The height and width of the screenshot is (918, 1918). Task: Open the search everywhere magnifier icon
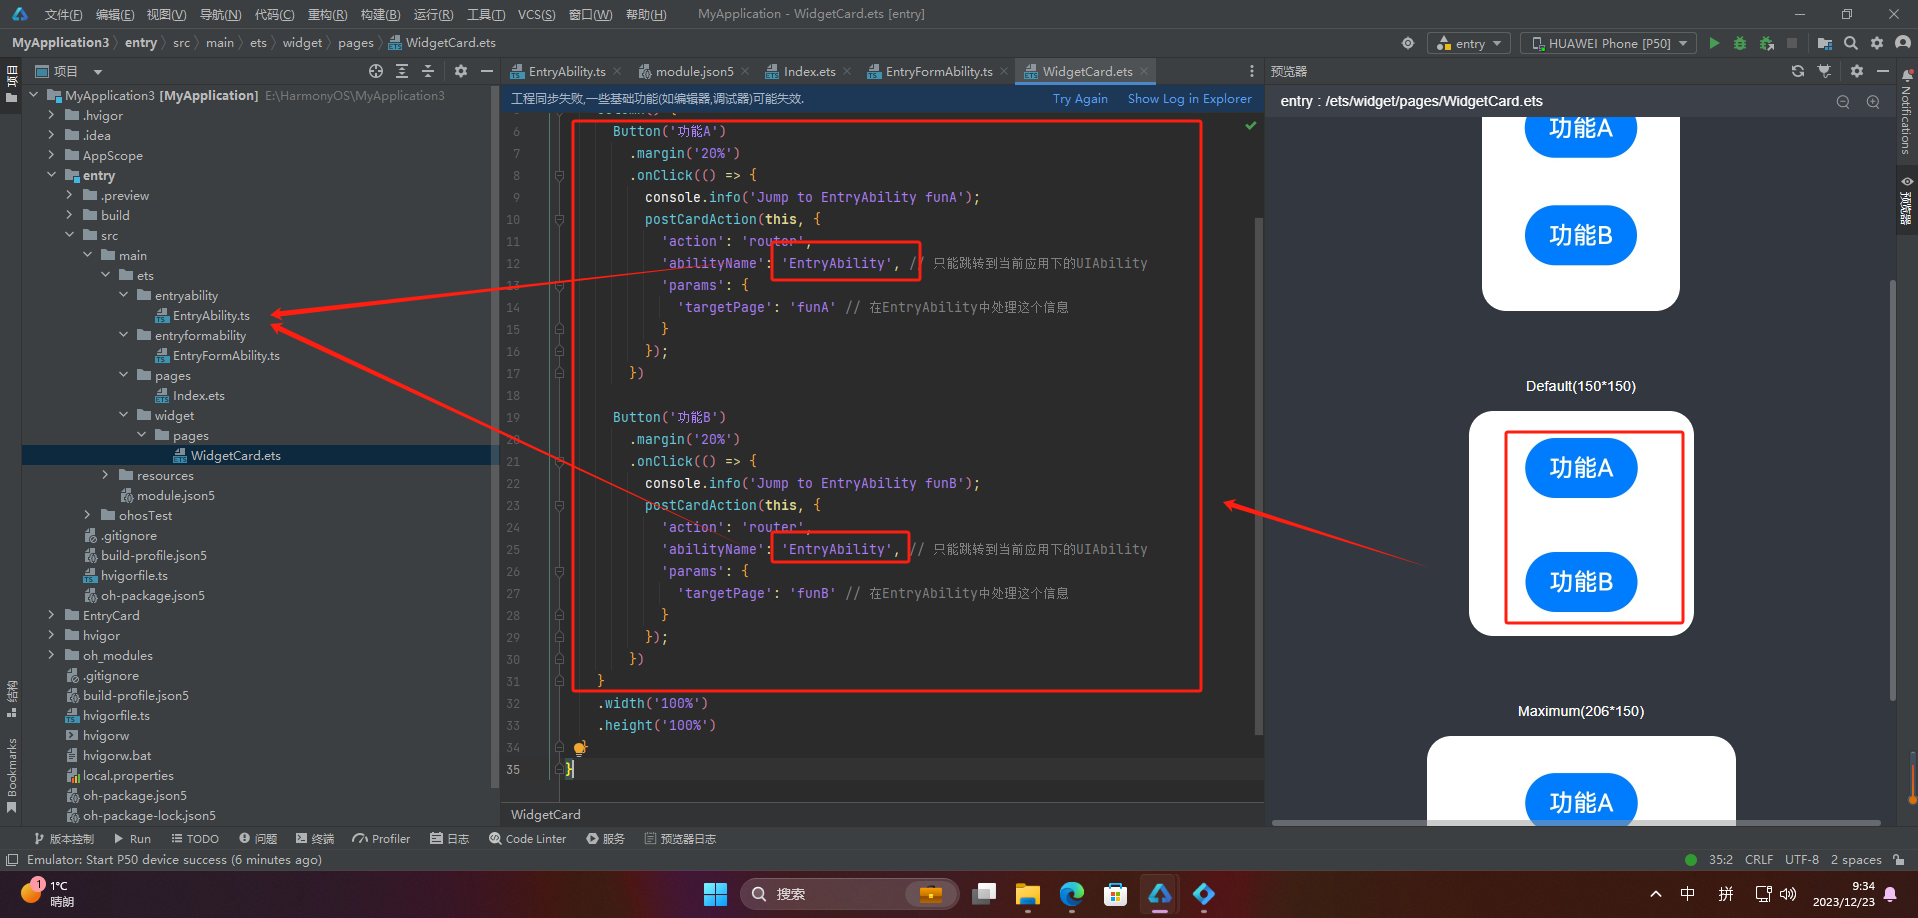tap(1851, 43)
